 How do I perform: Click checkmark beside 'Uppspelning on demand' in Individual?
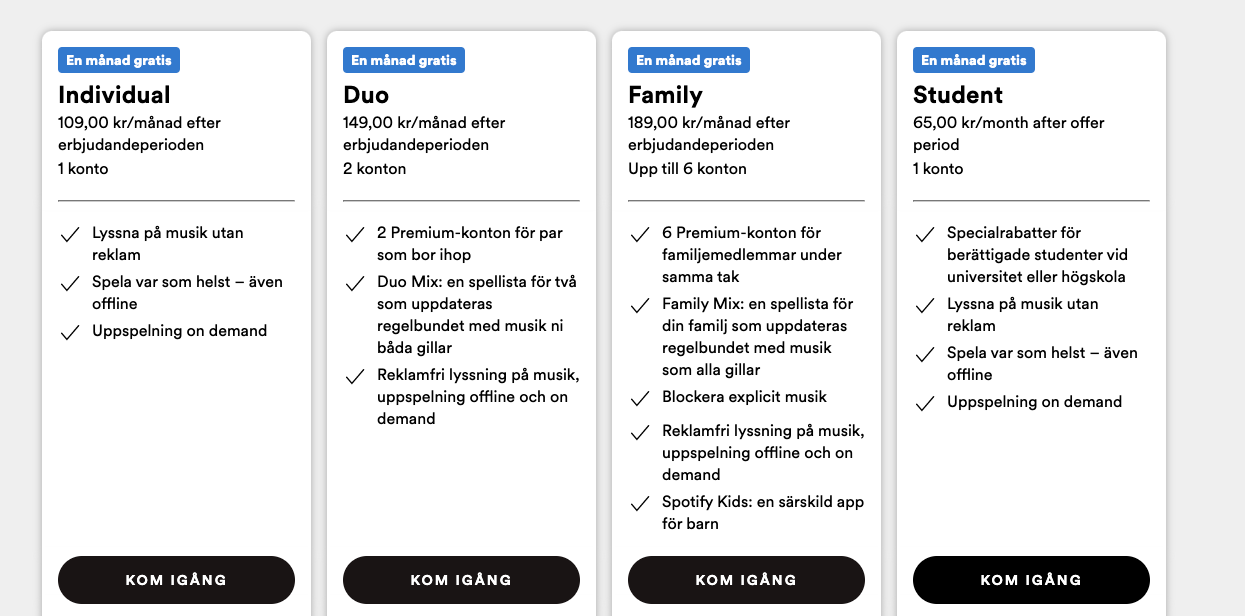[70, 332]
